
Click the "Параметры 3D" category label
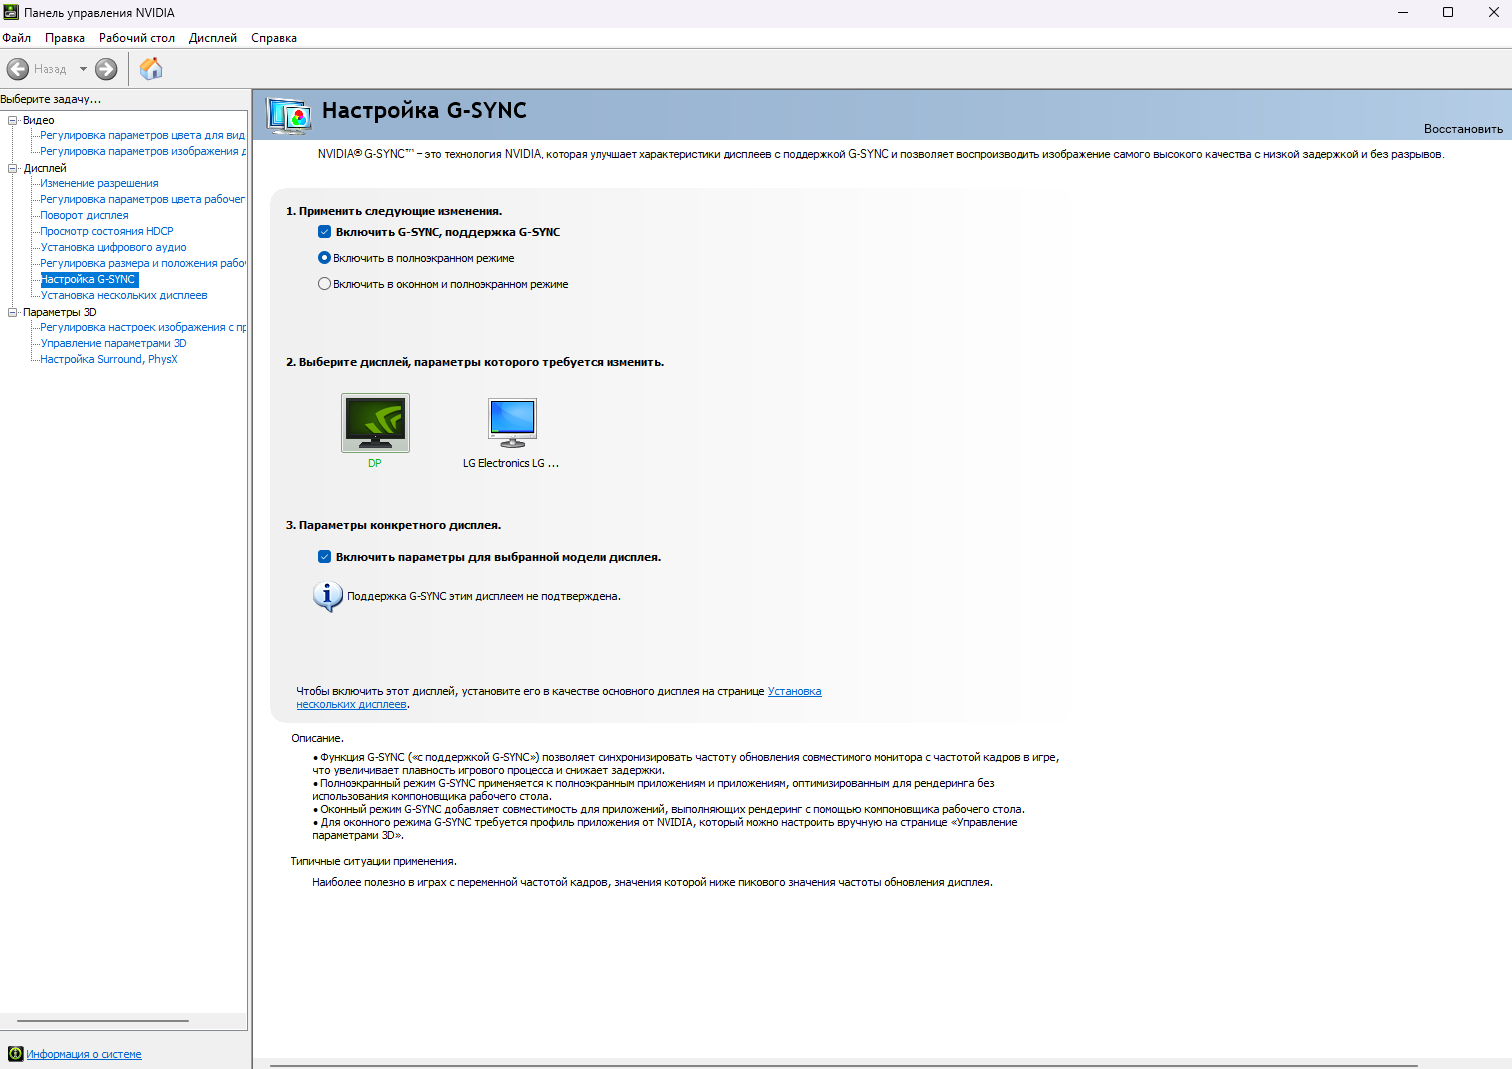[59, 312]
